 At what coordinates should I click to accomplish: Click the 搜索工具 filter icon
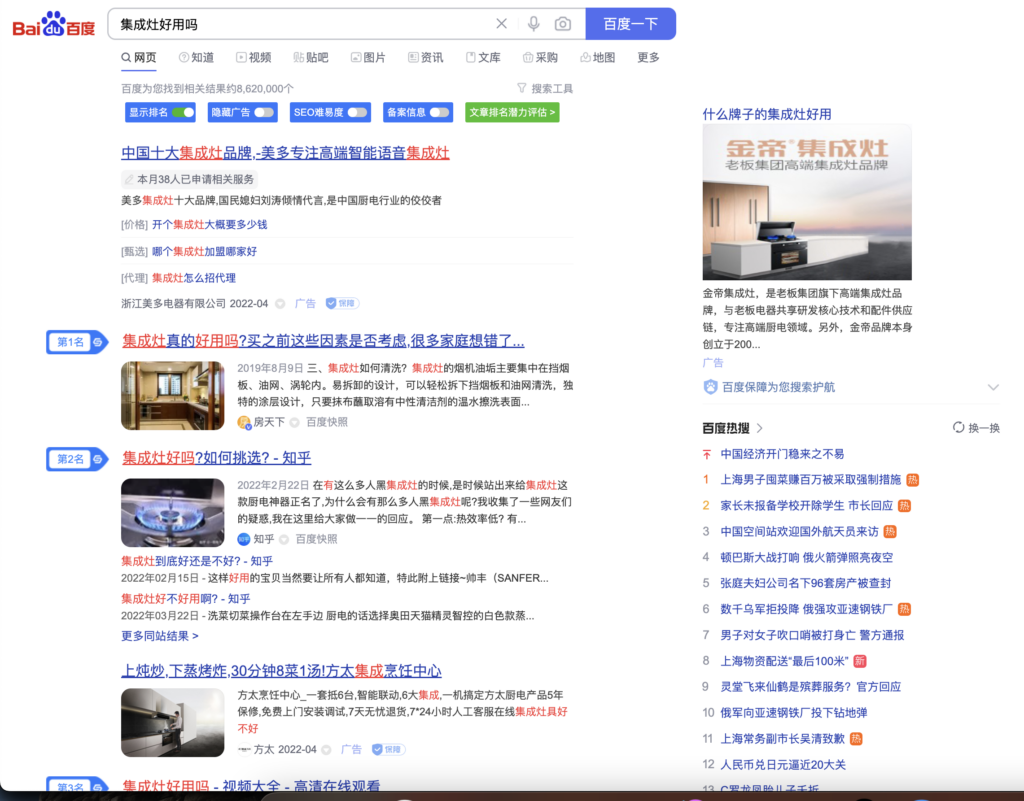pyautogui.click(x=522, y=88)
